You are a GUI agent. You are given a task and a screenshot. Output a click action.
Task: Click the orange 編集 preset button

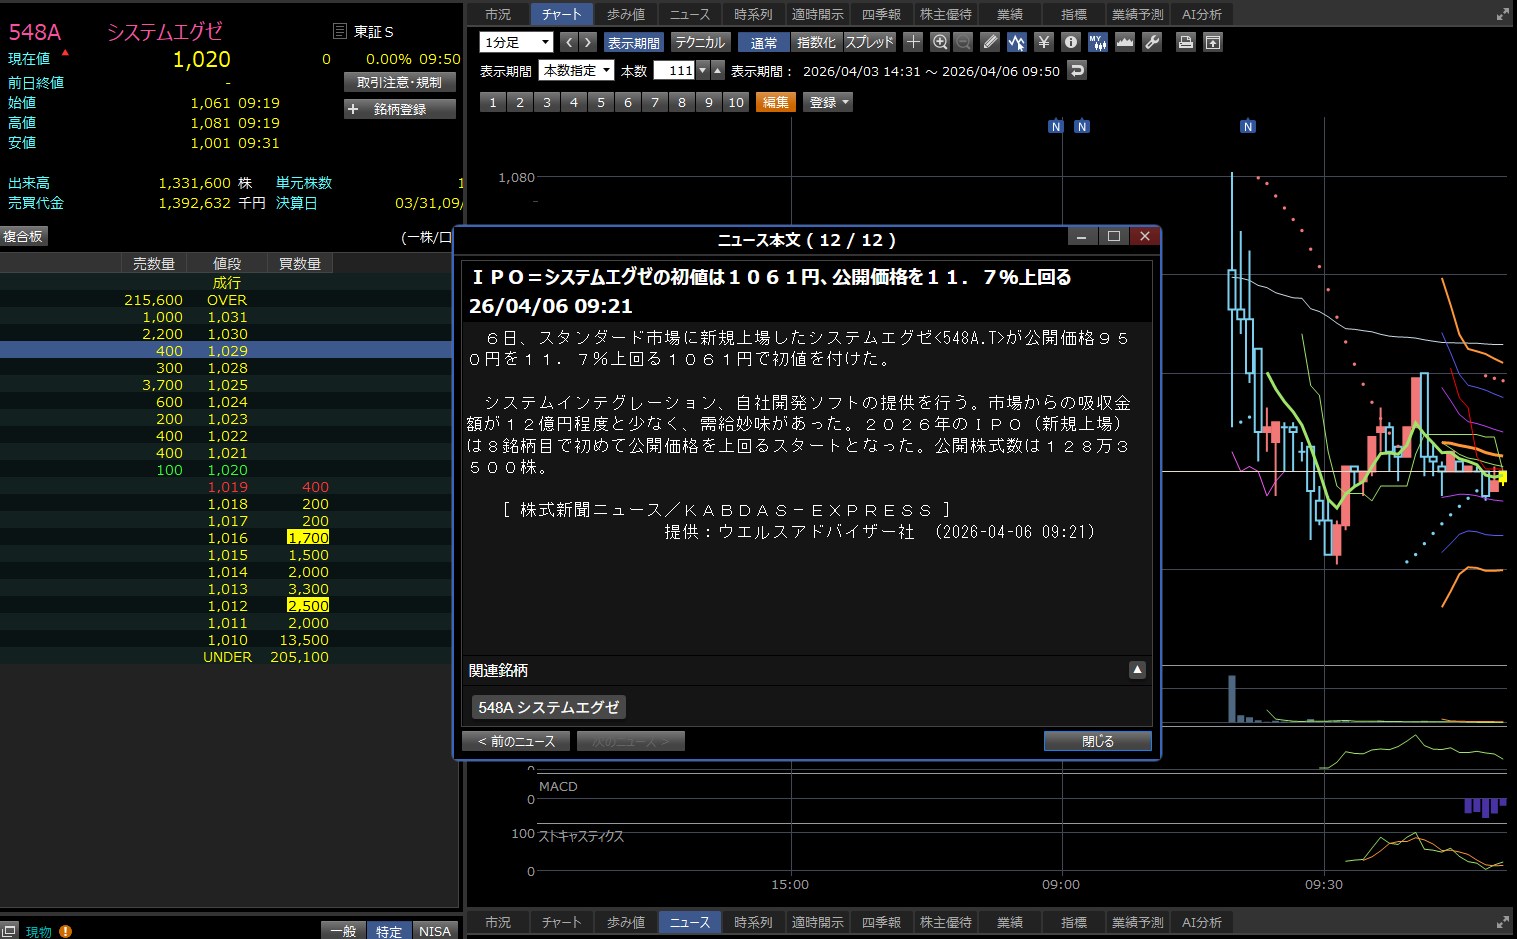[x=775, y=102]
